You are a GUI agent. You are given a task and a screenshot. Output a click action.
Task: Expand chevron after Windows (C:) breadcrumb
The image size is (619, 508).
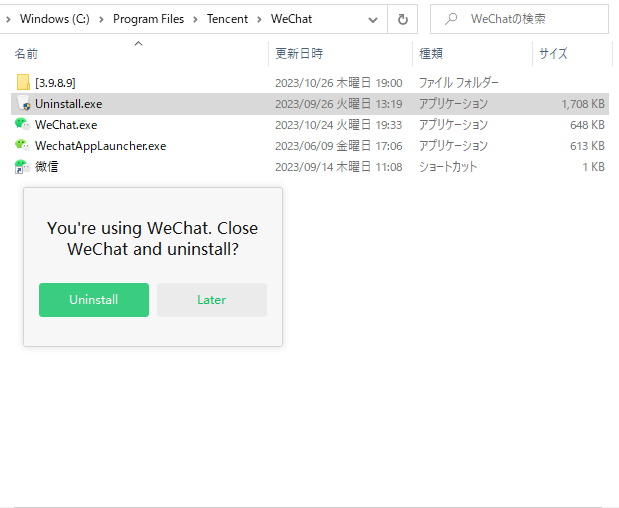pos(101,19)
